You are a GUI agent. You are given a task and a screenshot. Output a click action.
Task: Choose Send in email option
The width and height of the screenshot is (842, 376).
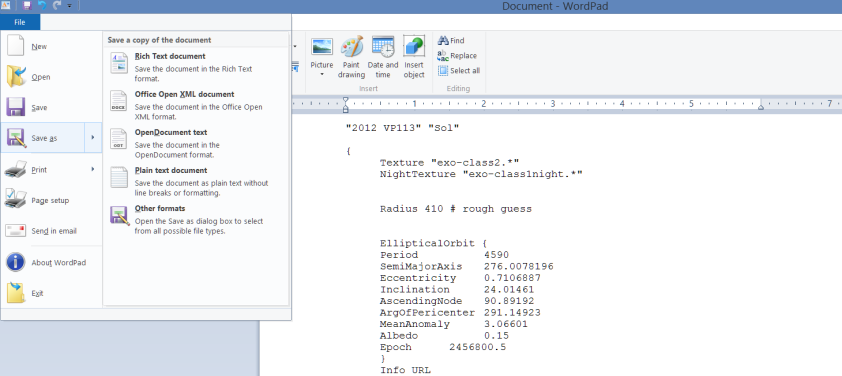coord(51,231)
